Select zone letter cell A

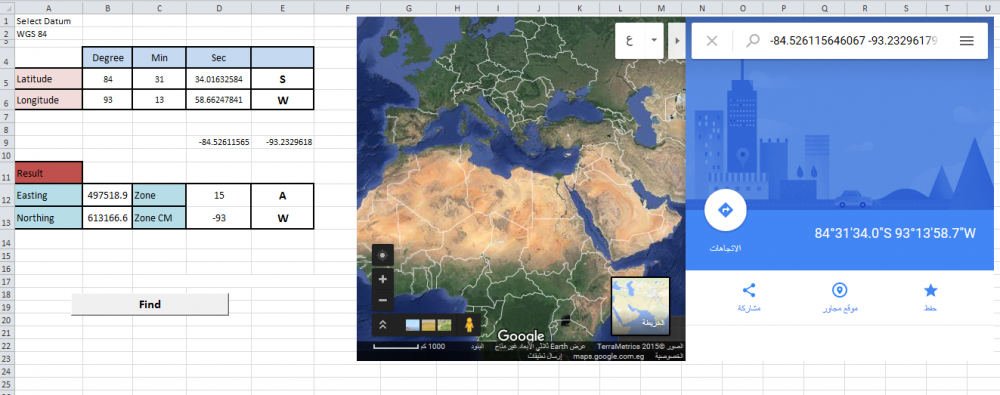[x=283, y=195]
